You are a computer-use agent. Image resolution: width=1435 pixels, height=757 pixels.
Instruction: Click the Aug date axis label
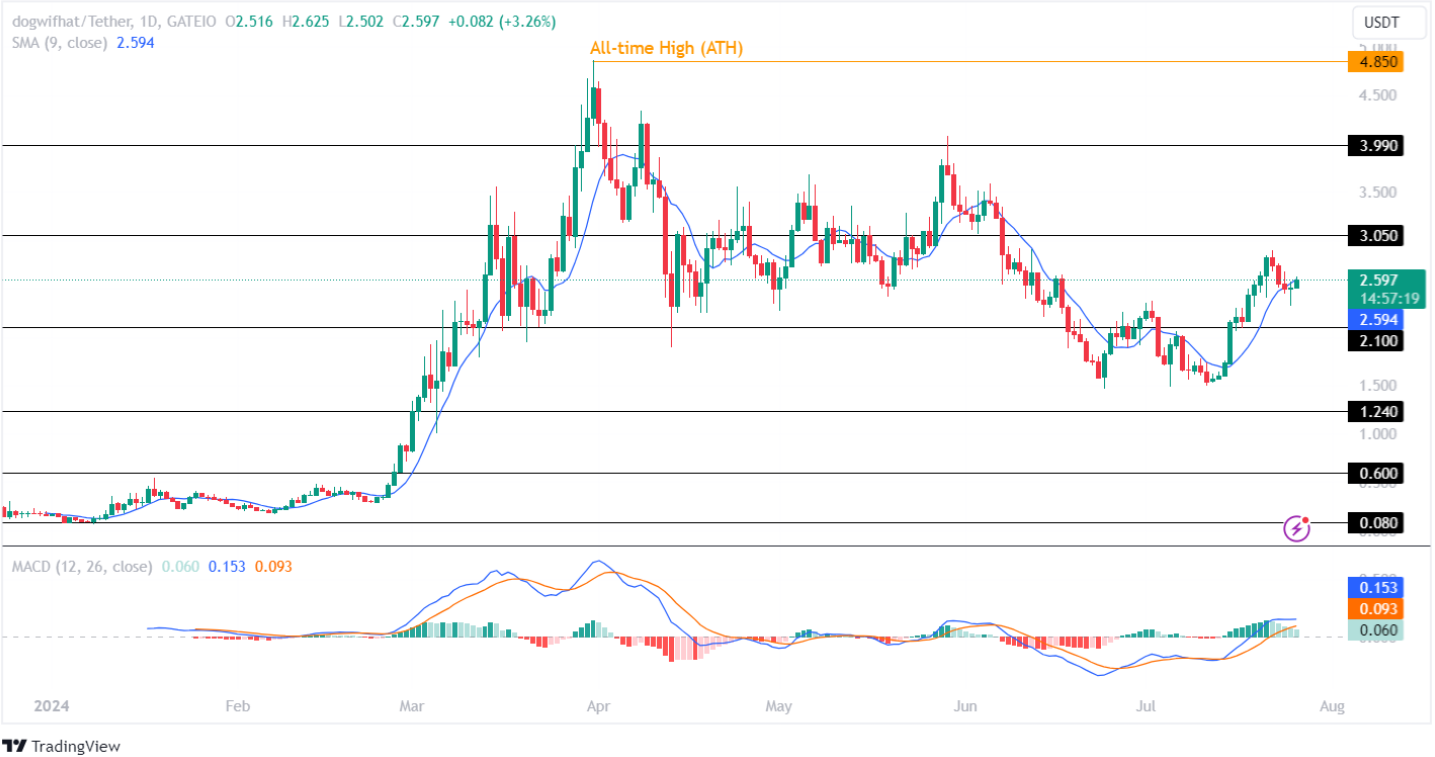pyautogui.click(x=1331, y=707)
